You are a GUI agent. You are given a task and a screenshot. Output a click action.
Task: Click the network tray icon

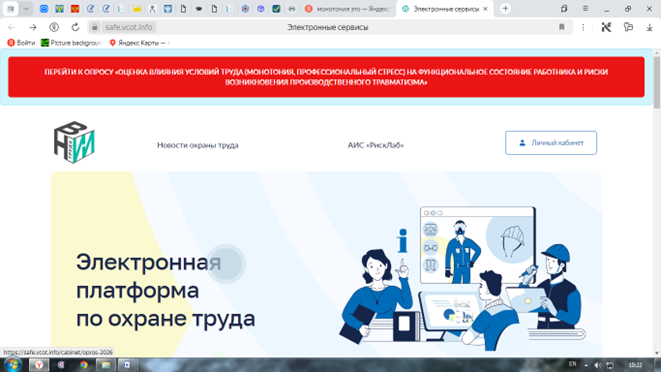point(610,365)
